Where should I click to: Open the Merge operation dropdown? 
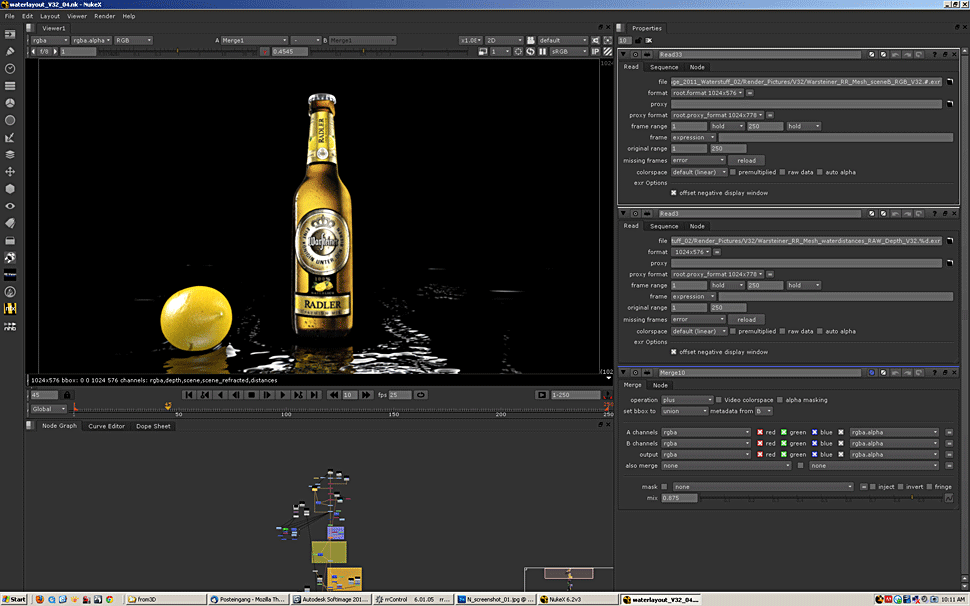[685, 400]
